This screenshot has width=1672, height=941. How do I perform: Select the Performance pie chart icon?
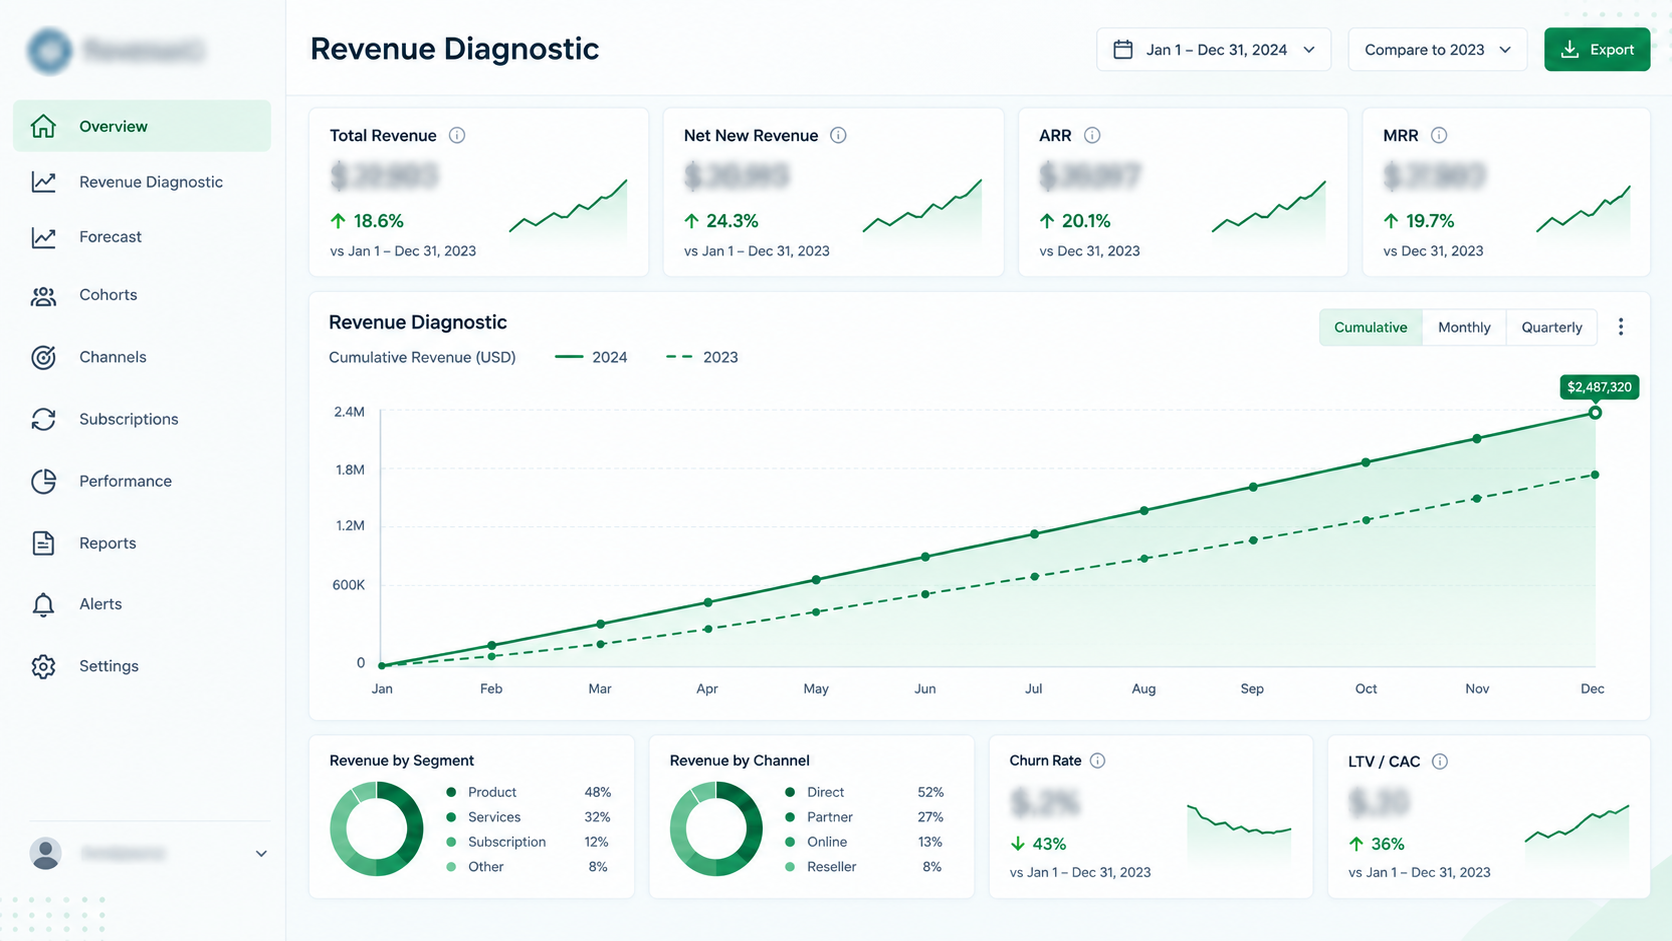tap(43, 481)
